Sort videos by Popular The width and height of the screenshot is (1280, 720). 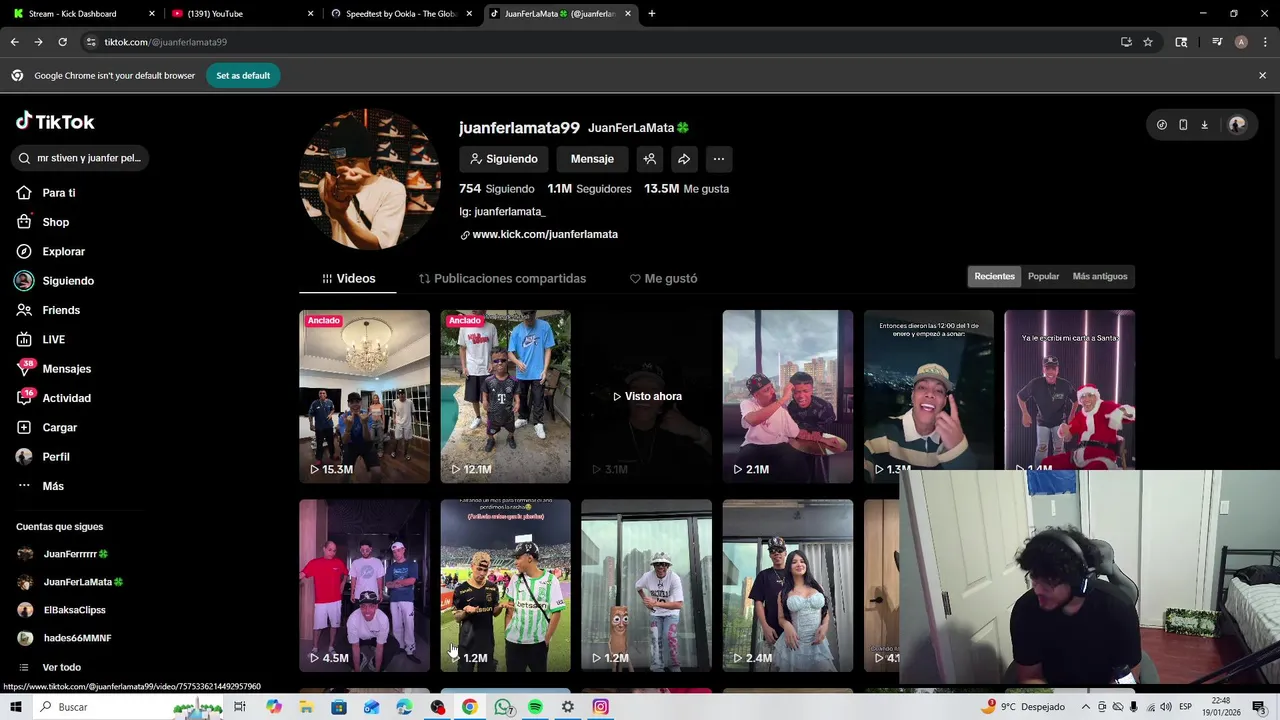click(1043, 276)
